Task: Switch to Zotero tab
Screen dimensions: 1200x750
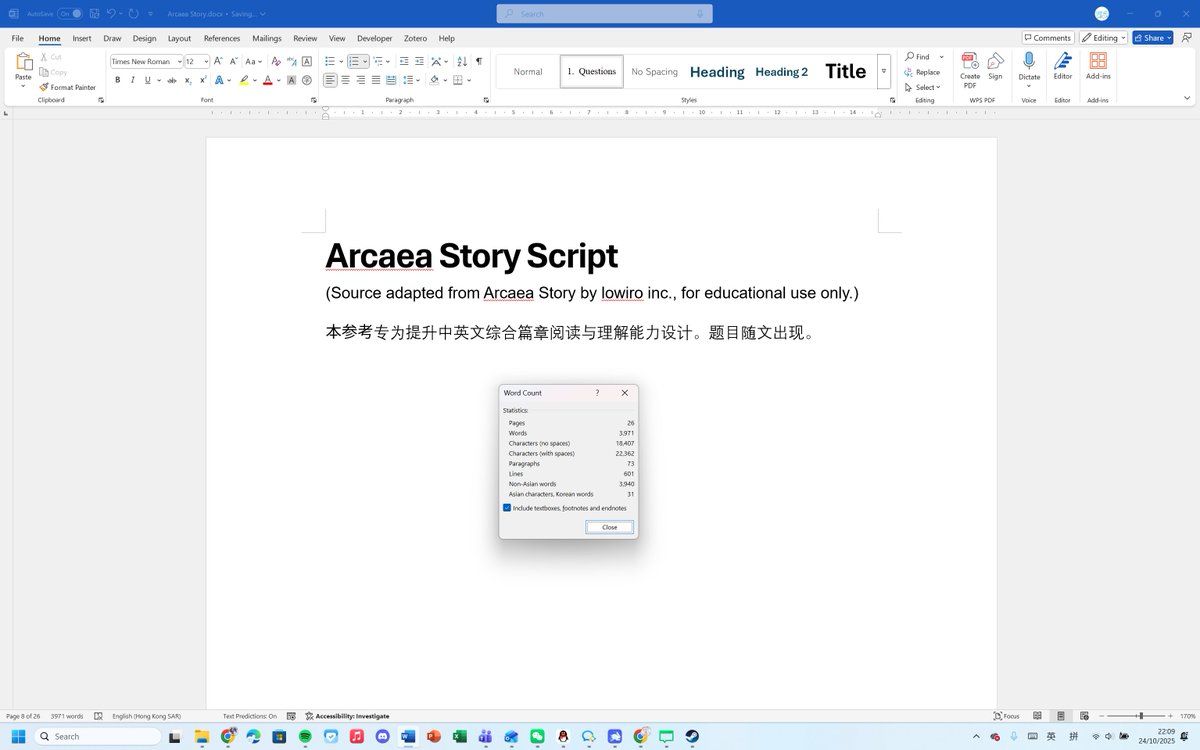Action: pos(415,38)
